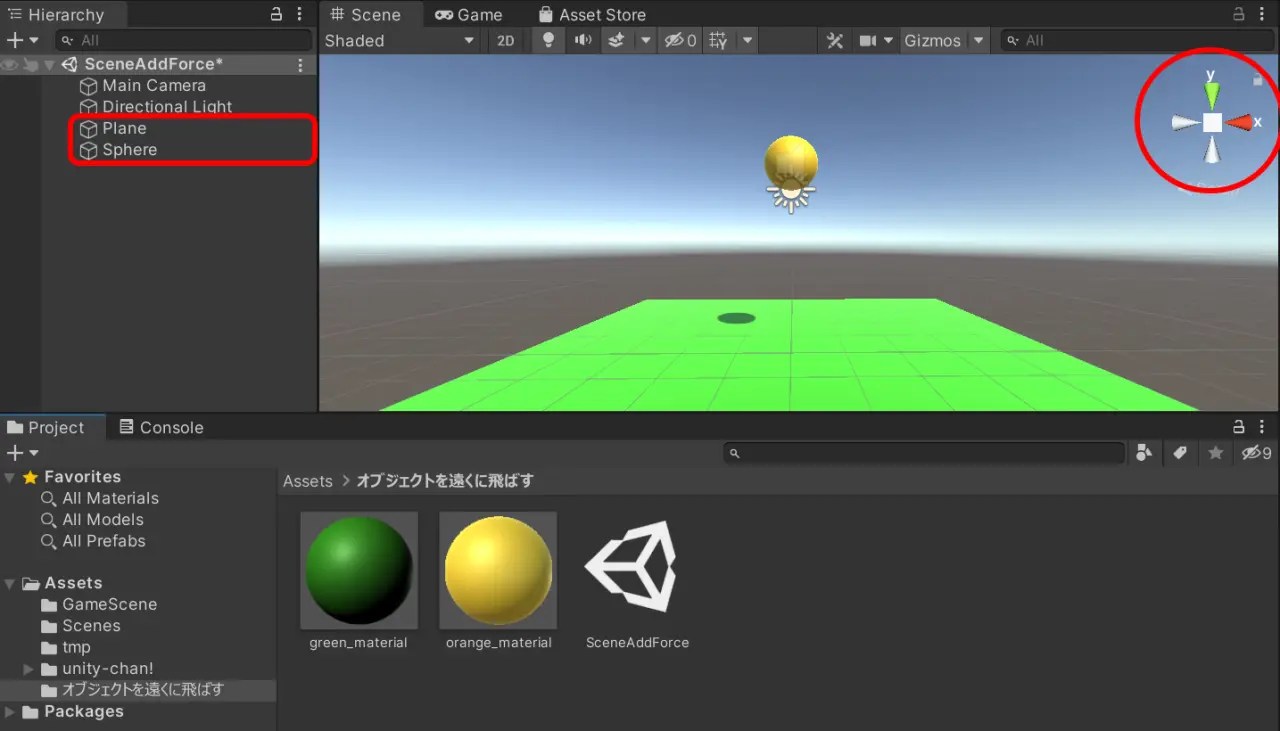Select the green_material asset thumbnail
1280x731 pixels.
click(358, 570)
